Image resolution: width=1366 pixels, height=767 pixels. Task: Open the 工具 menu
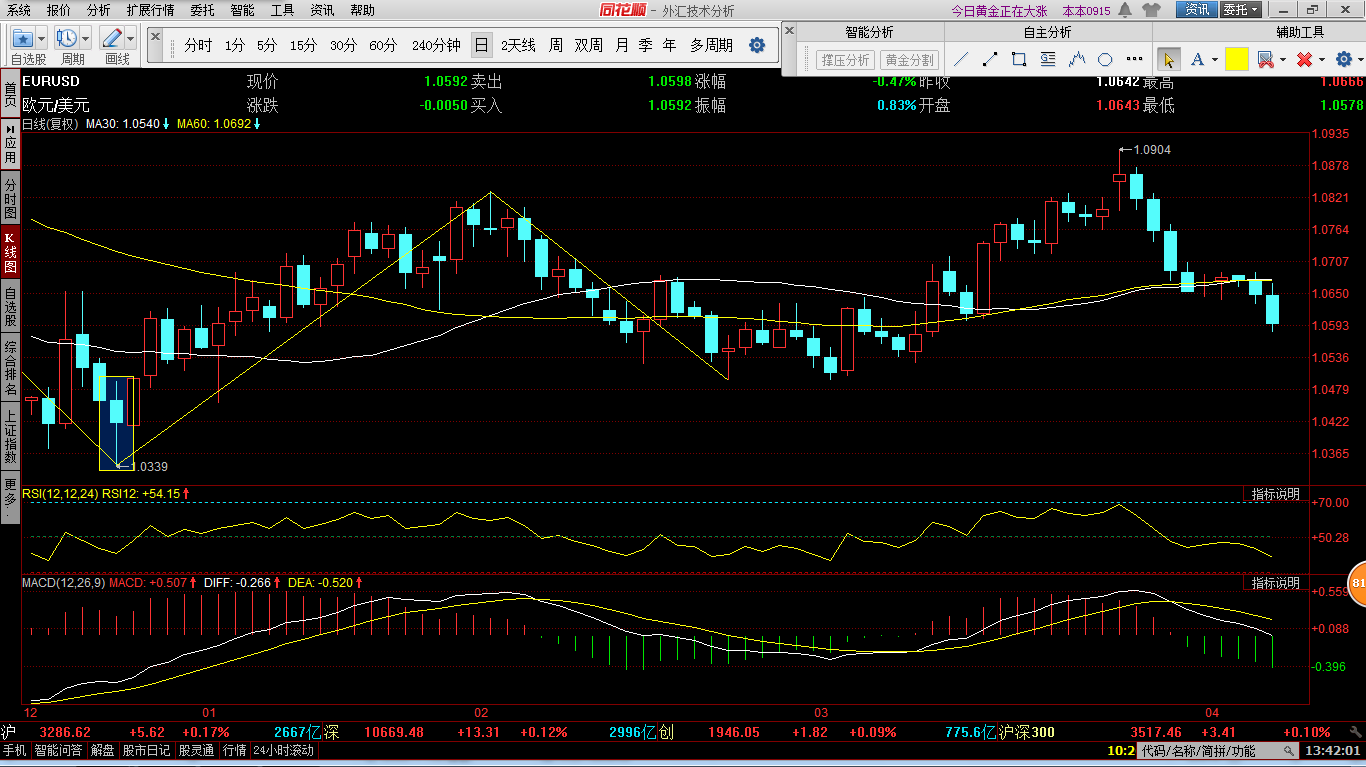[x=283, y=10]
